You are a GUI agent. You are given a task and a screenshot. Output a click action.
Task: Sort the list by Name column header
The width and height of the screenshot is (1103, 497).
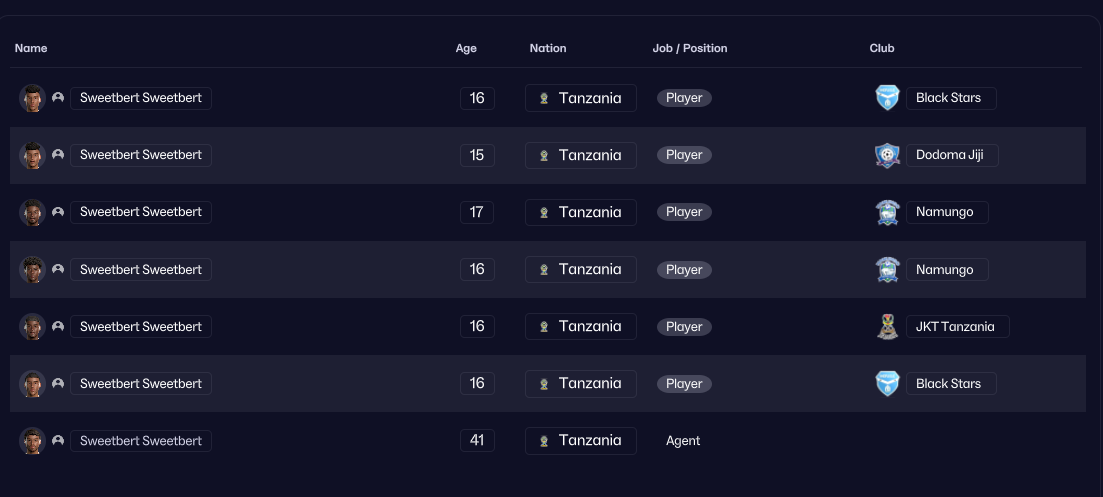31,48
